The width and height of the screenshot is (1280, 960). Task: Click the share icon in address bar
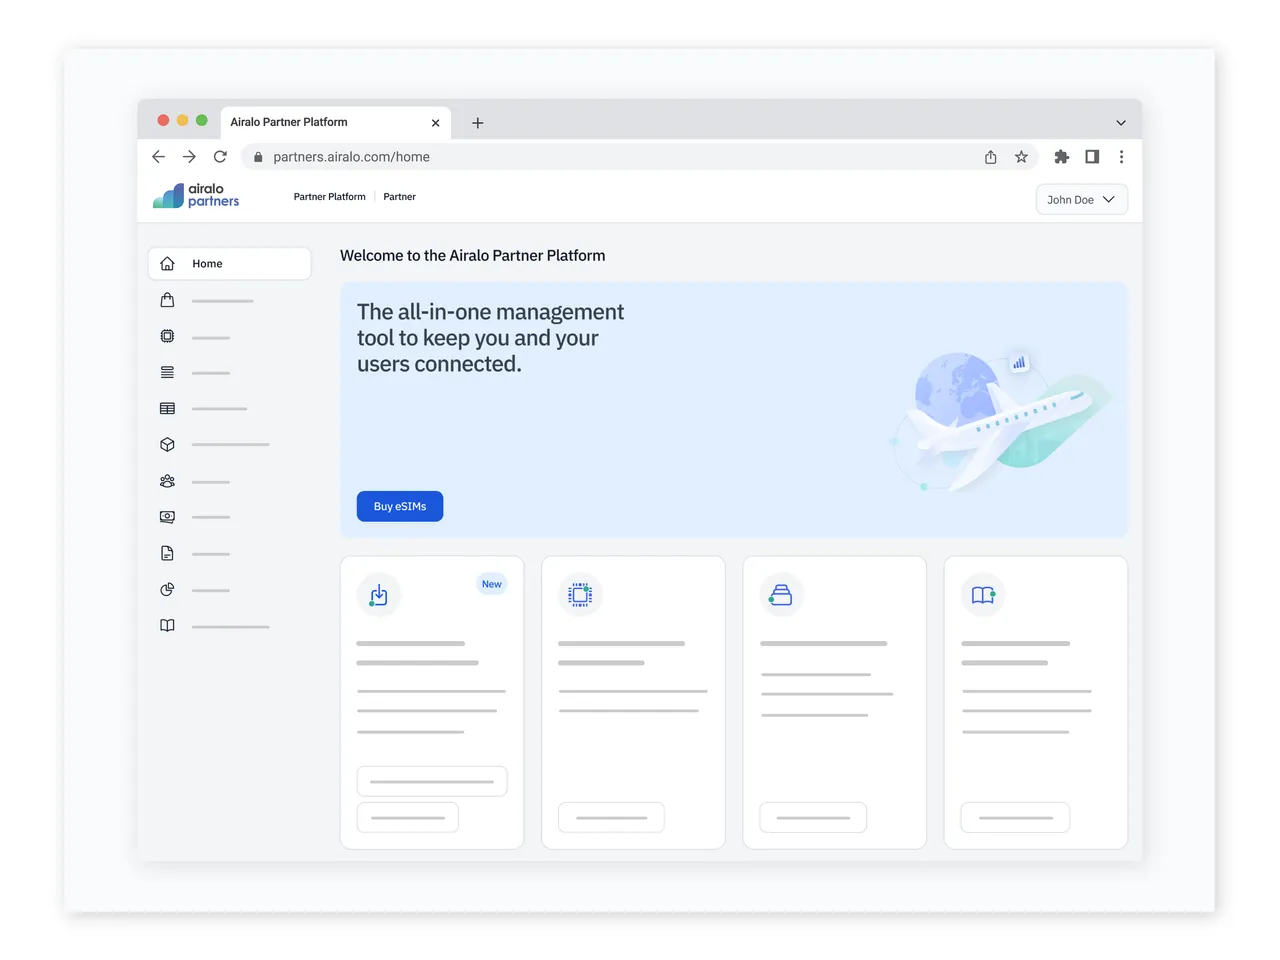[990, 157]
